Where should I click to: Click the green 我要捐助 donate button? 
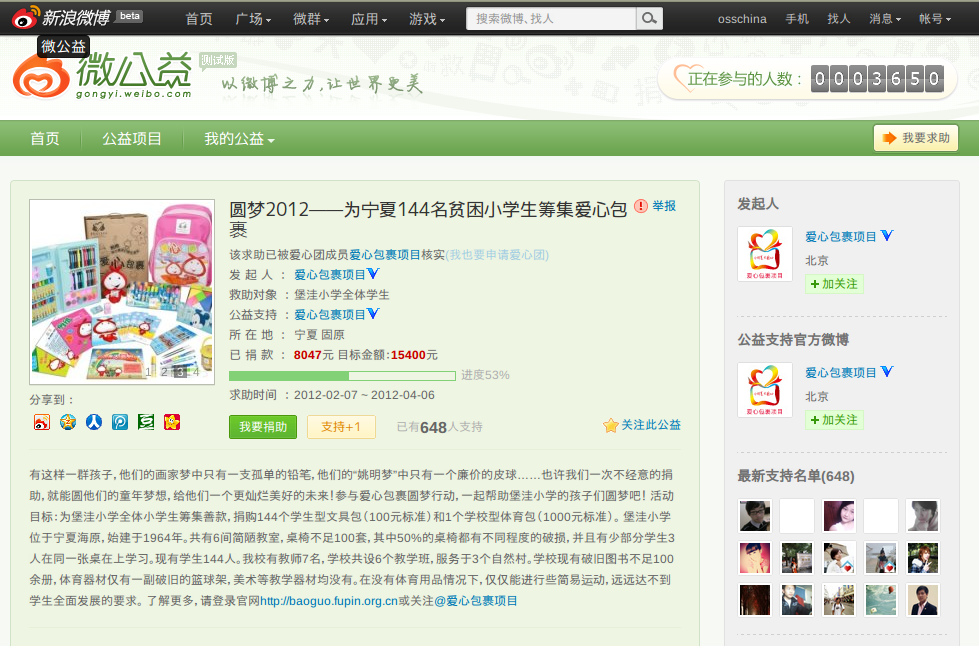(263, 427)
